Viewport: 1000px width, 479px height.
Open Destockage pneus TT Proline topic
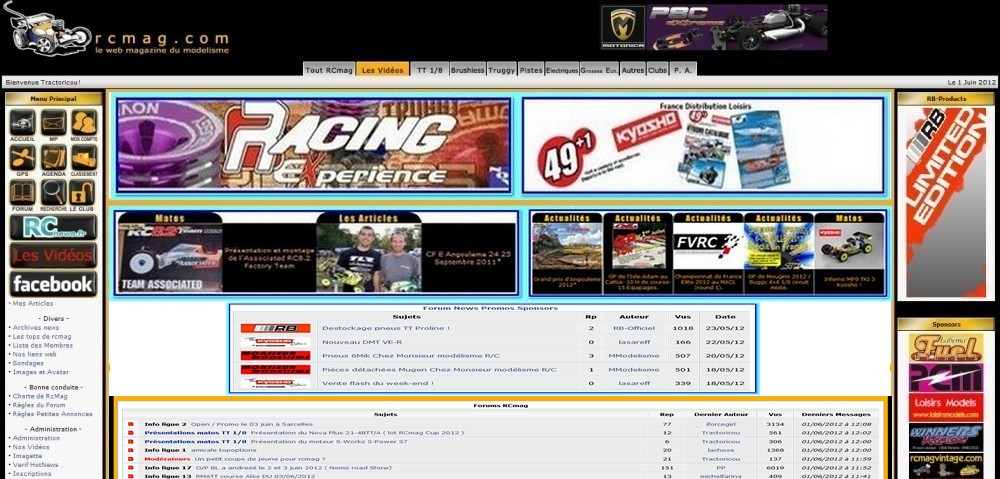coord(386,328)
